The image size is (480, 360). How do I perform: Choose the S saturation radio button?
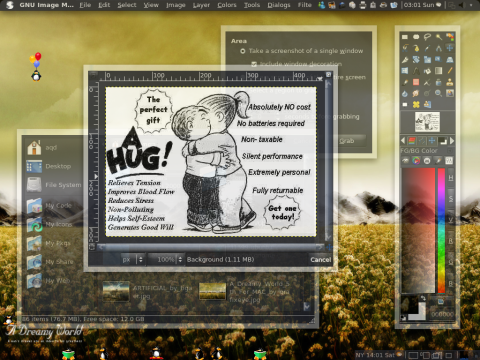451,199
